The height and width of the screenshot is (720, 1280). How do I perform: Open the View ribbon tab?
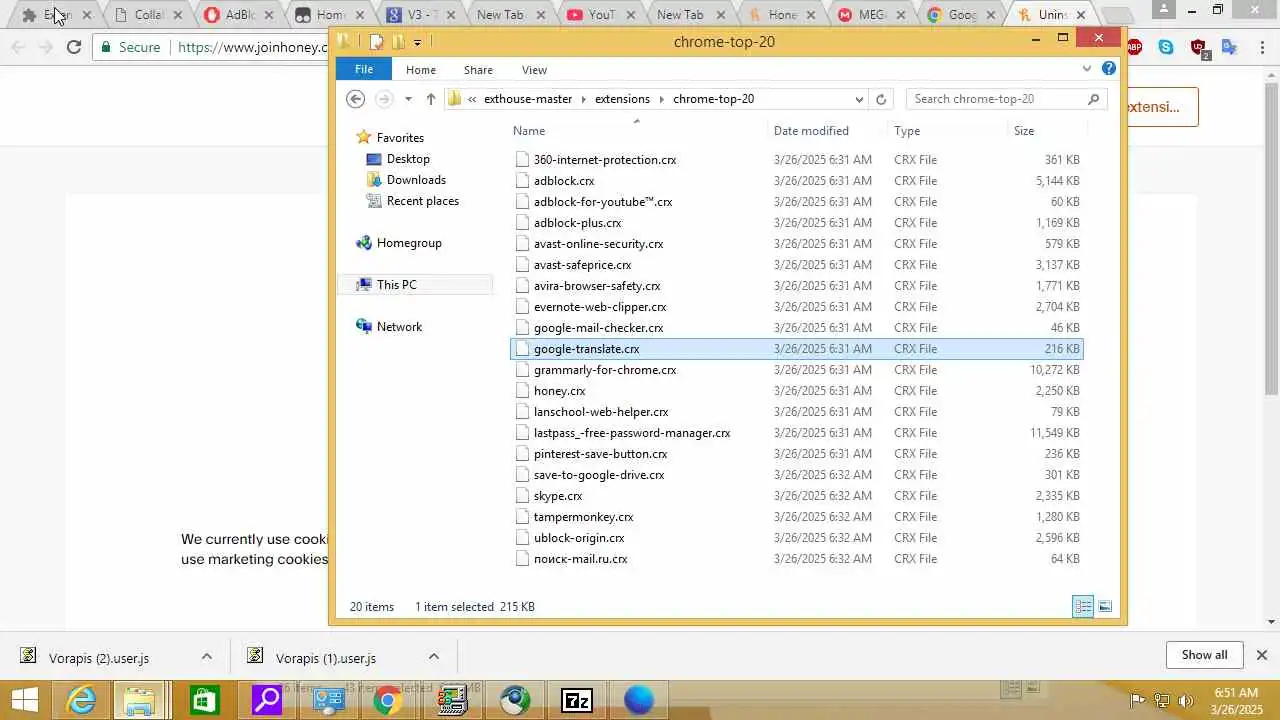(534, 70)
